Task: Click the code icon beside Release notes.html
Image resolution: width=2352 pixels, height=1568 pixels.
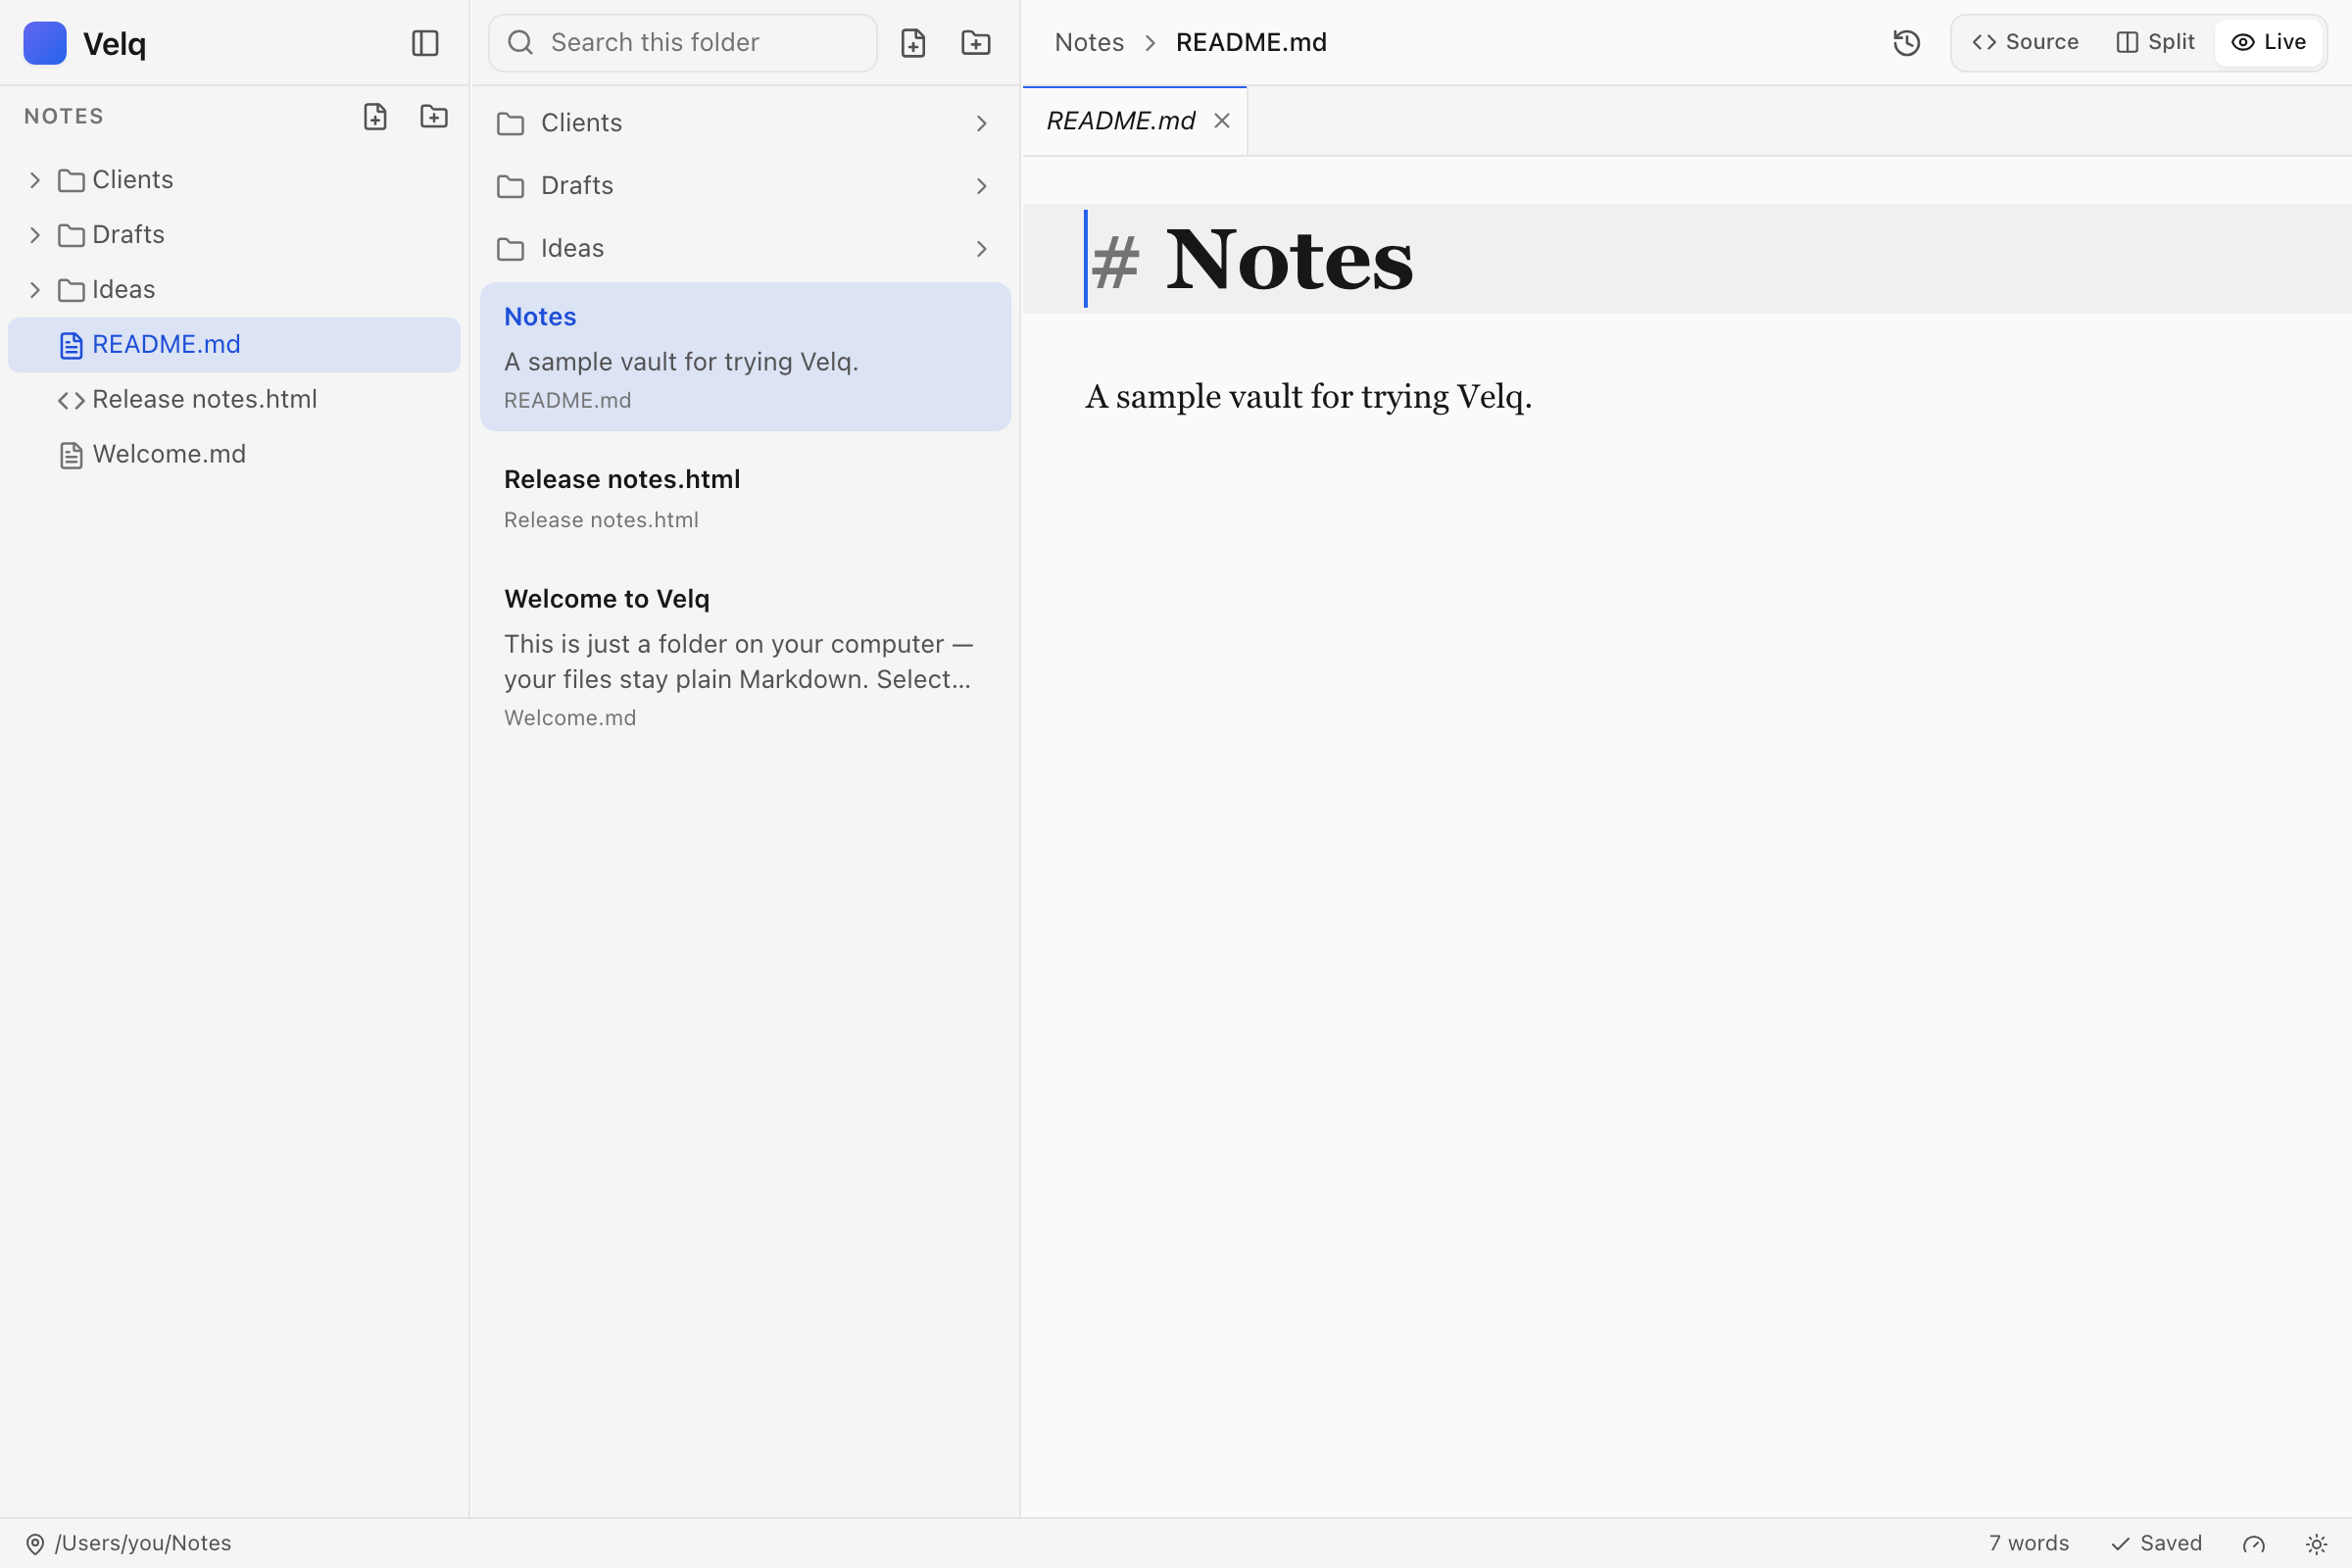Action: (x=71, y=401)
